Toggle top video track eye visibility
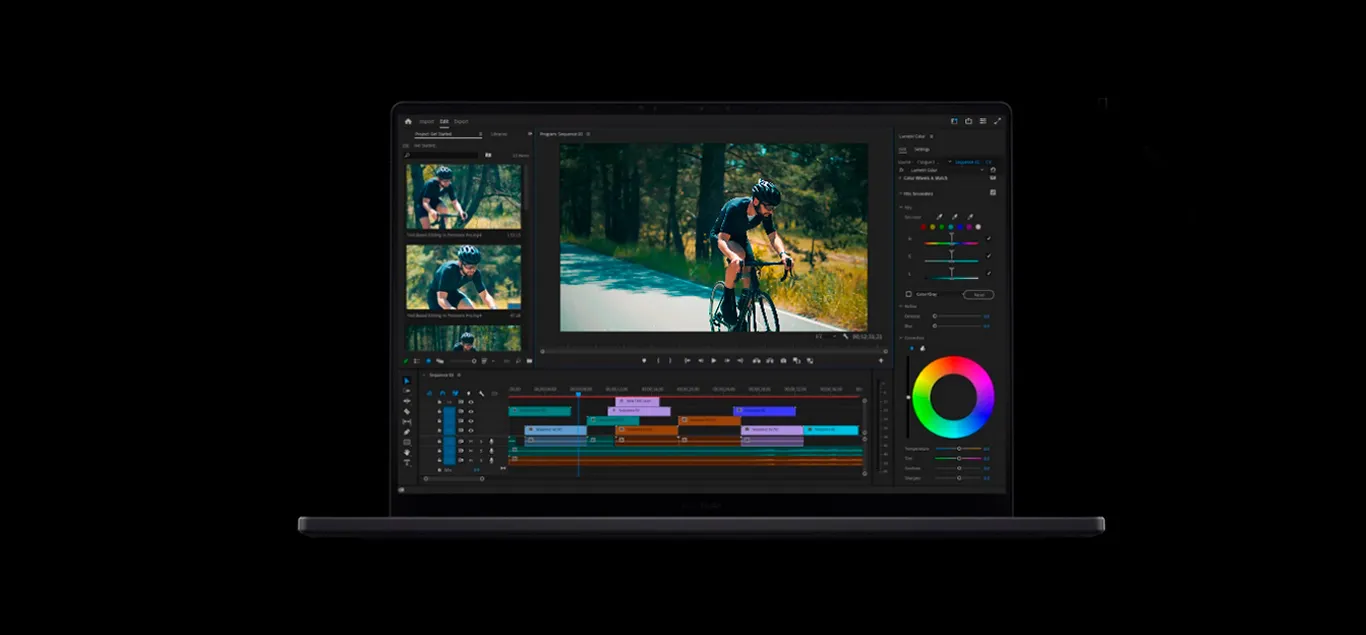 (x=471, y=402)
